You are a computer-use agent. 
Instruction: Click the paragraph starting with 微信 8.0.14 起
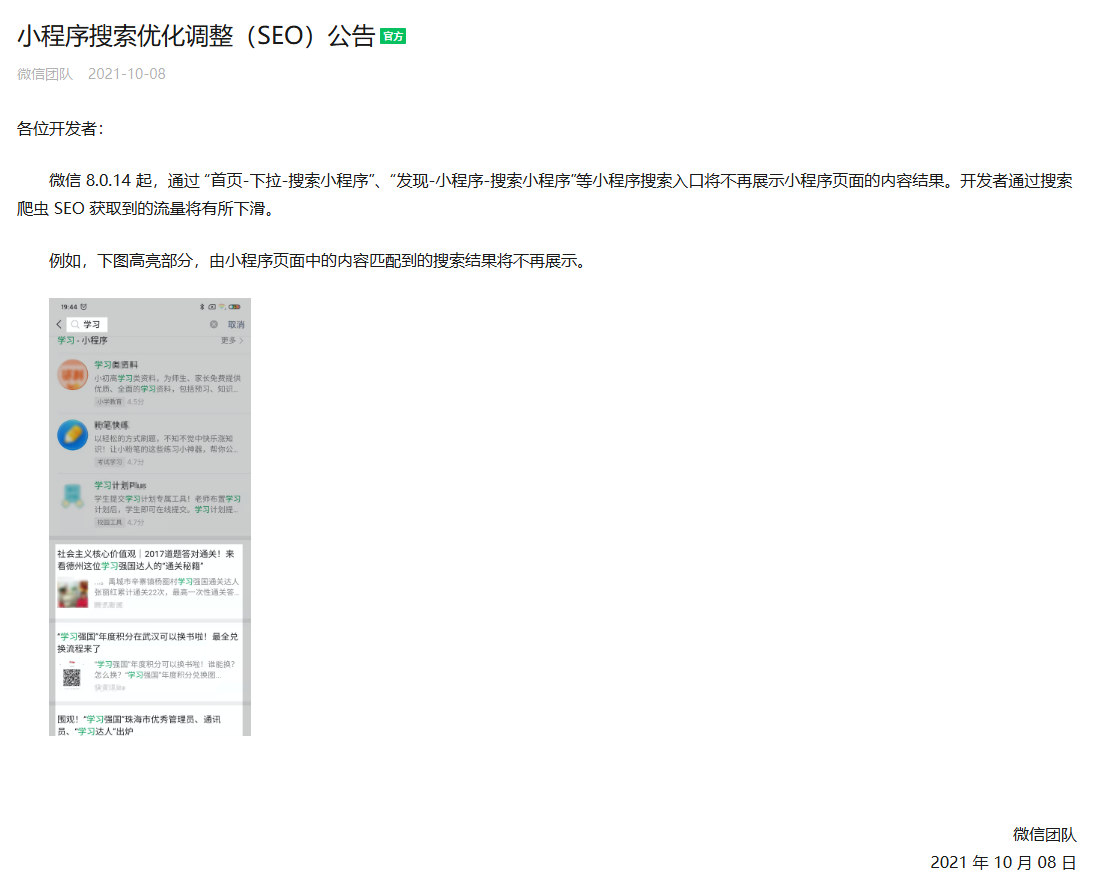[545, 195]
